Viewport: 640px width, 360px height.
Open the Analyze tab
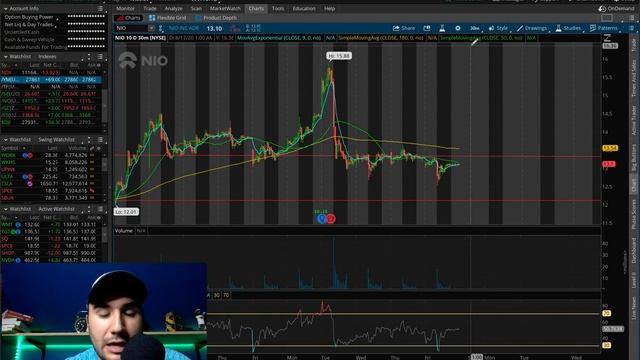point(173,8)
